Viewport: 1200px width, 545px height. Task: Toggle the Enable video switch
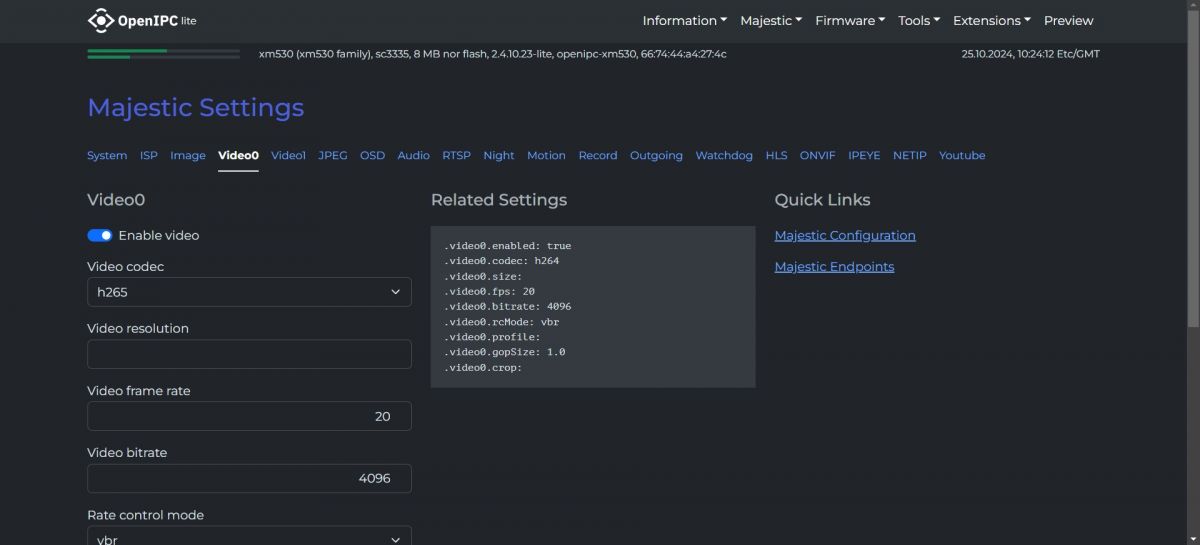tap(100, 235)
